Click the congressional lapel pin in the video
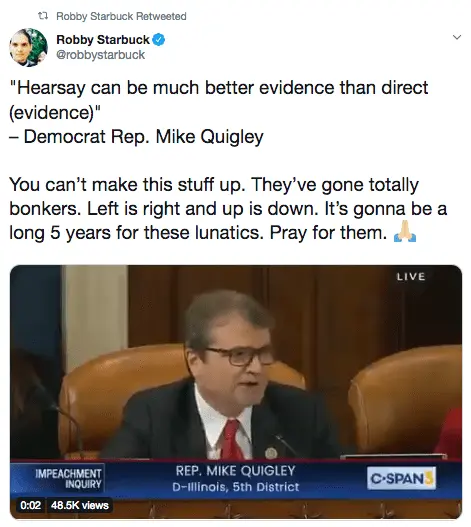 [x=270, y=453]
